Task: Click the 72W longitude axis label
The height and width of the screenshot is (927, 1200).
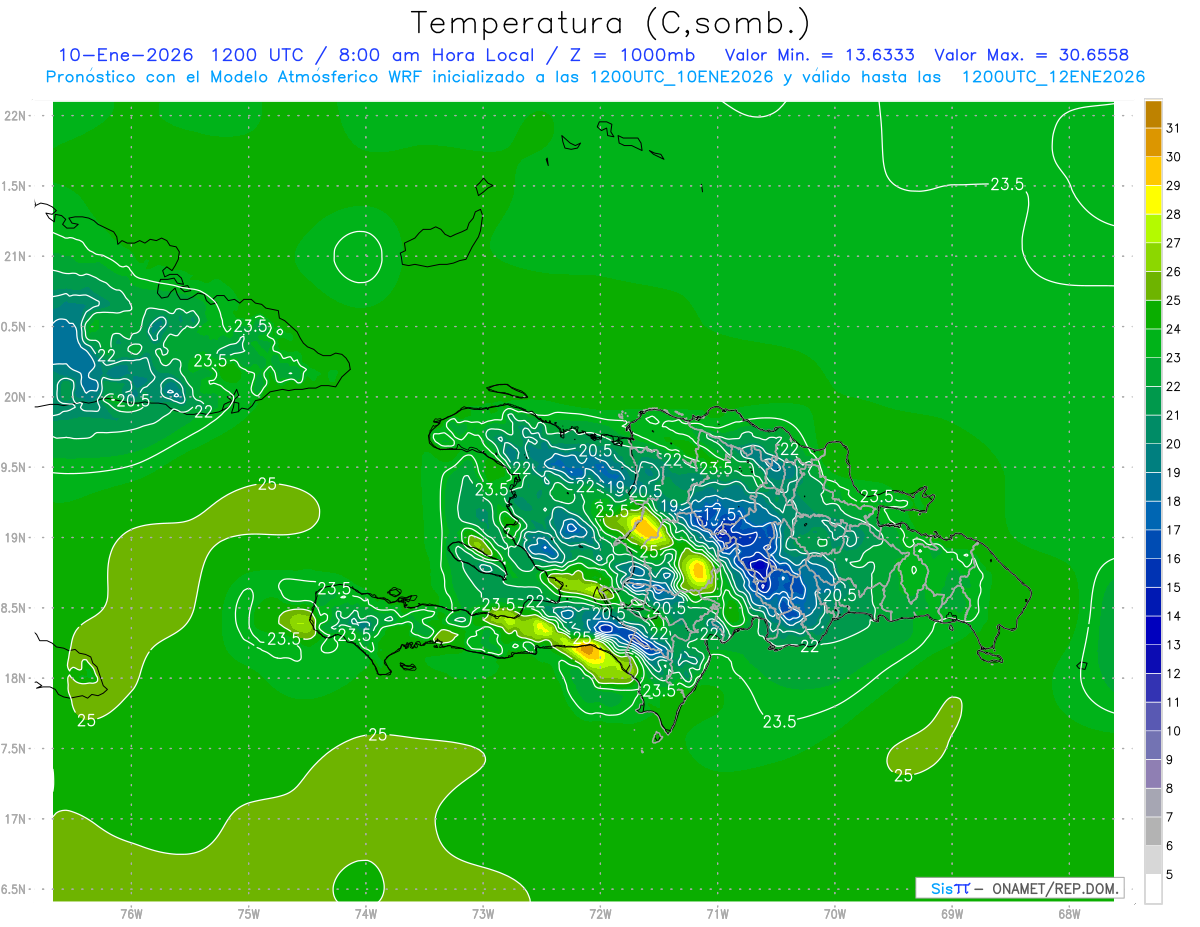Action: (x=600, y=914)
